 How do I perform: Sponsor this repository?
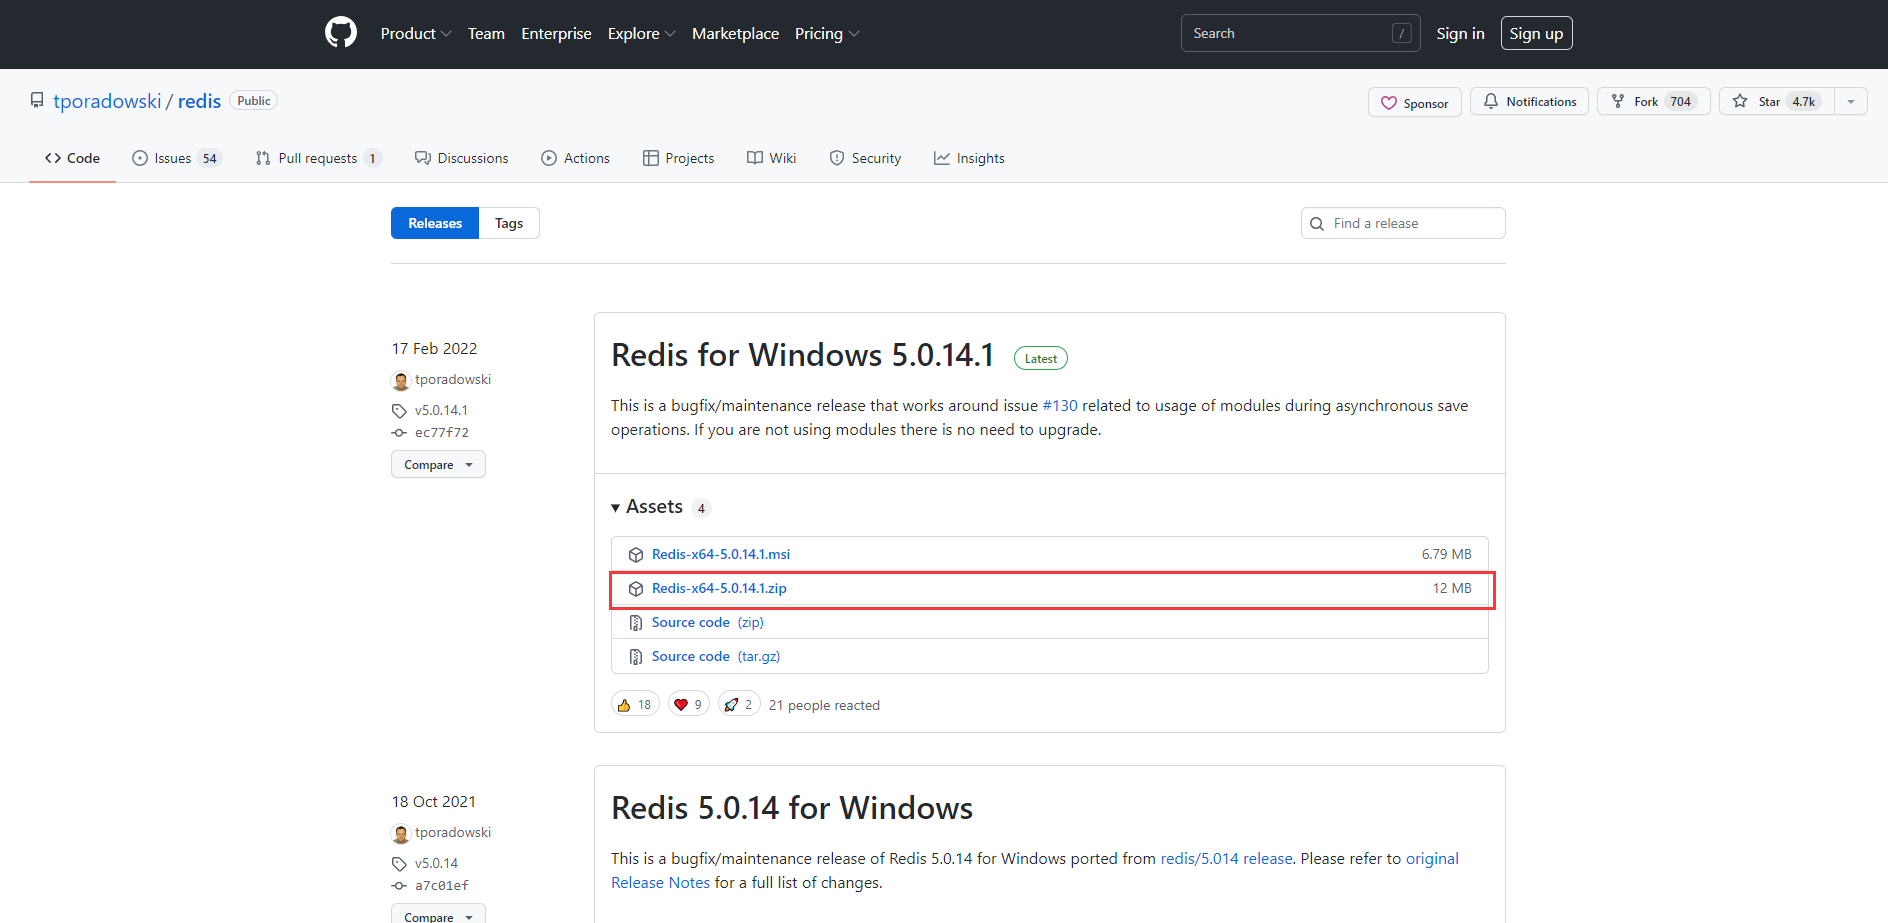[x=1414, y=102]
